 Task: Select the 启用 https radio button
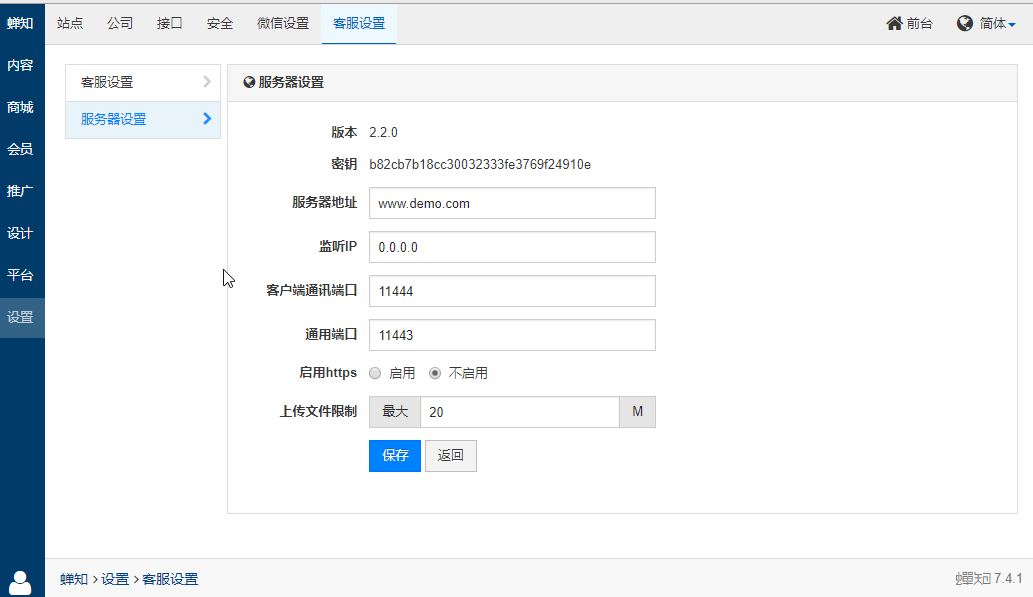pyautogui.click(x=375, y=373)
